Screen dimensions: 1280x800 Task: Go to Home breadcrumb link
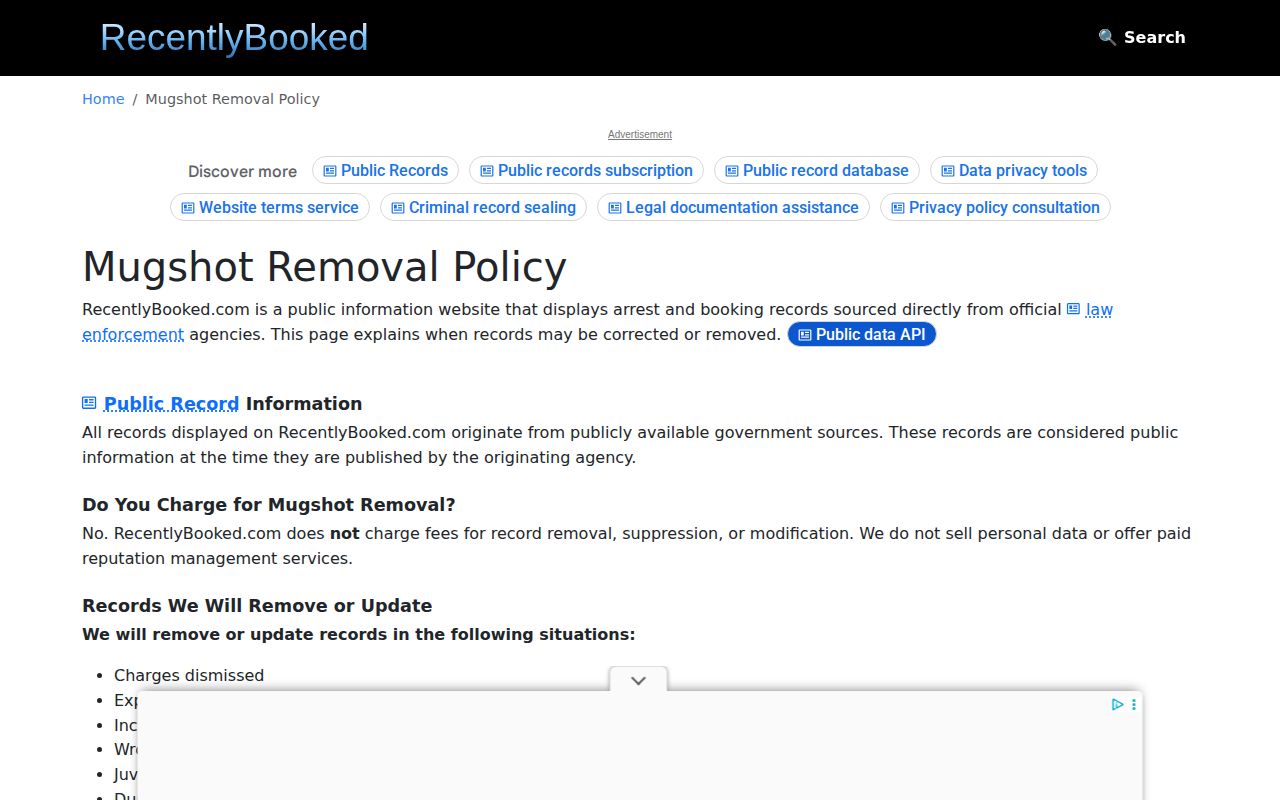(103, 99)
